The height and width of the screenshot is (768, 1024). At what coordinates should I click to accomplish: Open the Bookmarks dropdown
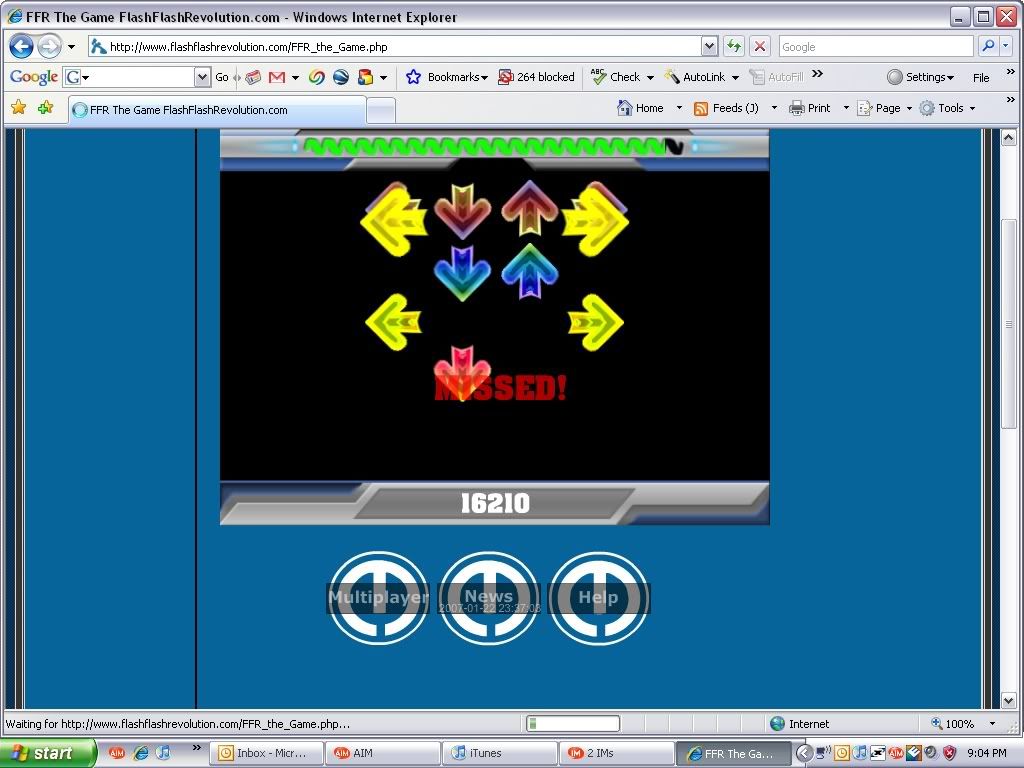[x=447, y=77]
